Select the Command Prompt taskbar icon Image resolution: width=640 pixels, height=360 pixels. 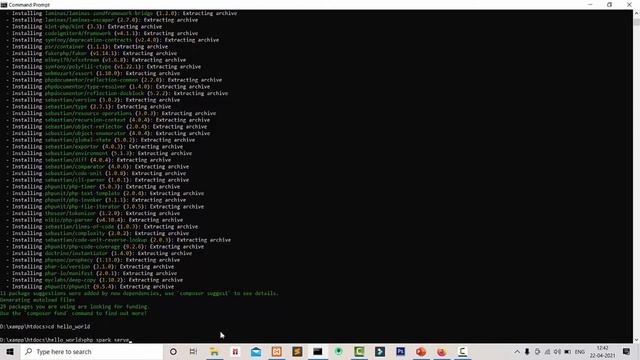point(318,351)
